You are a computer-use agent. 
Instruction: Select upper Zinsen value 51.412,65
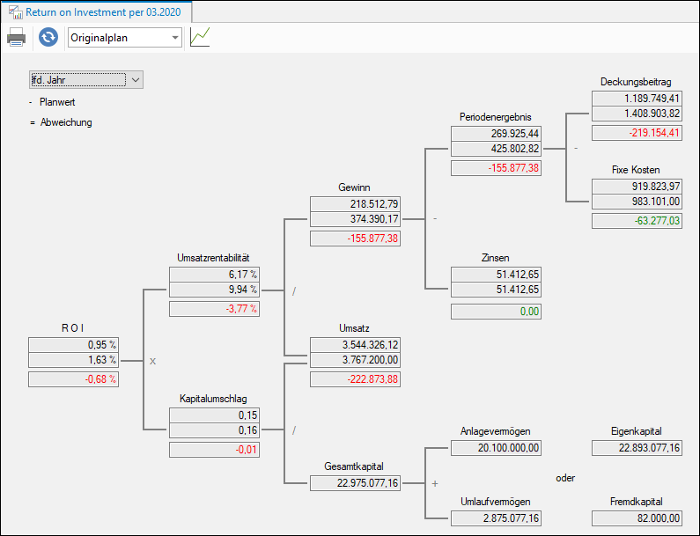click(496, 274)
